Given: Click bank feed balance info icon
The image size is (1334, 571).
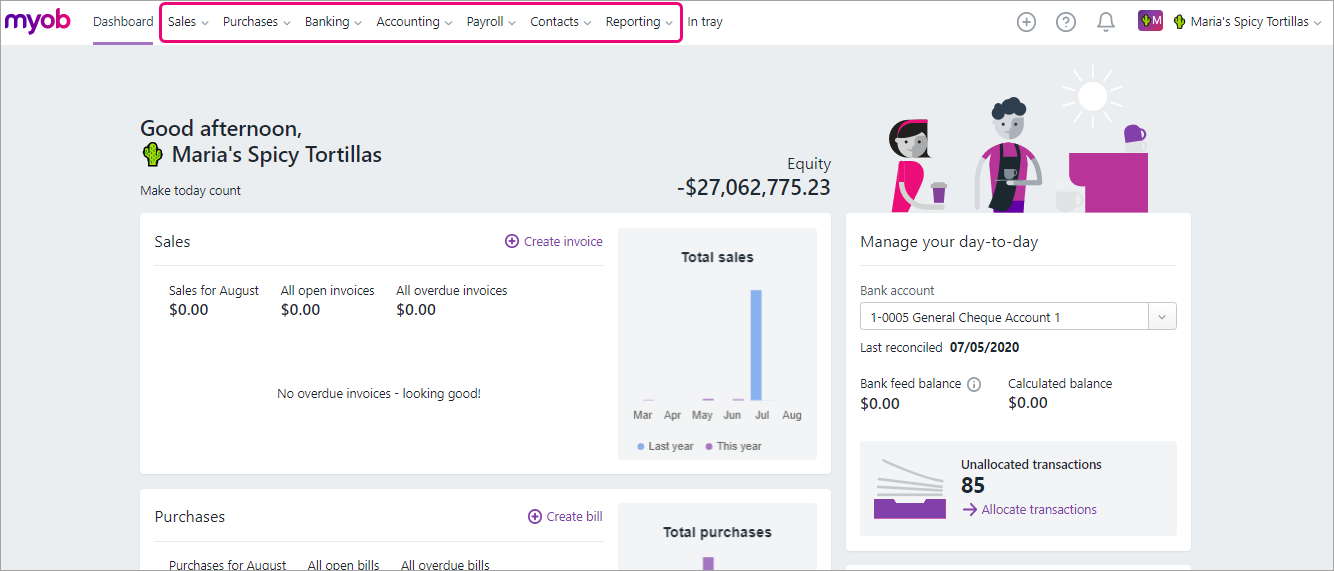Looking at the screenshot, I should tap(974, 384).
